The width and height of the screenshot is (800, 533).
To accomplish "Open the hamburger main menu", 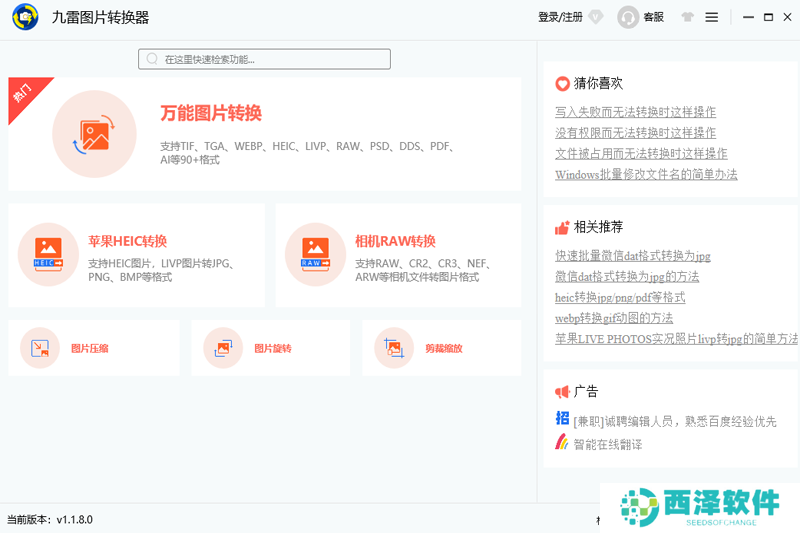I will 711,17.
